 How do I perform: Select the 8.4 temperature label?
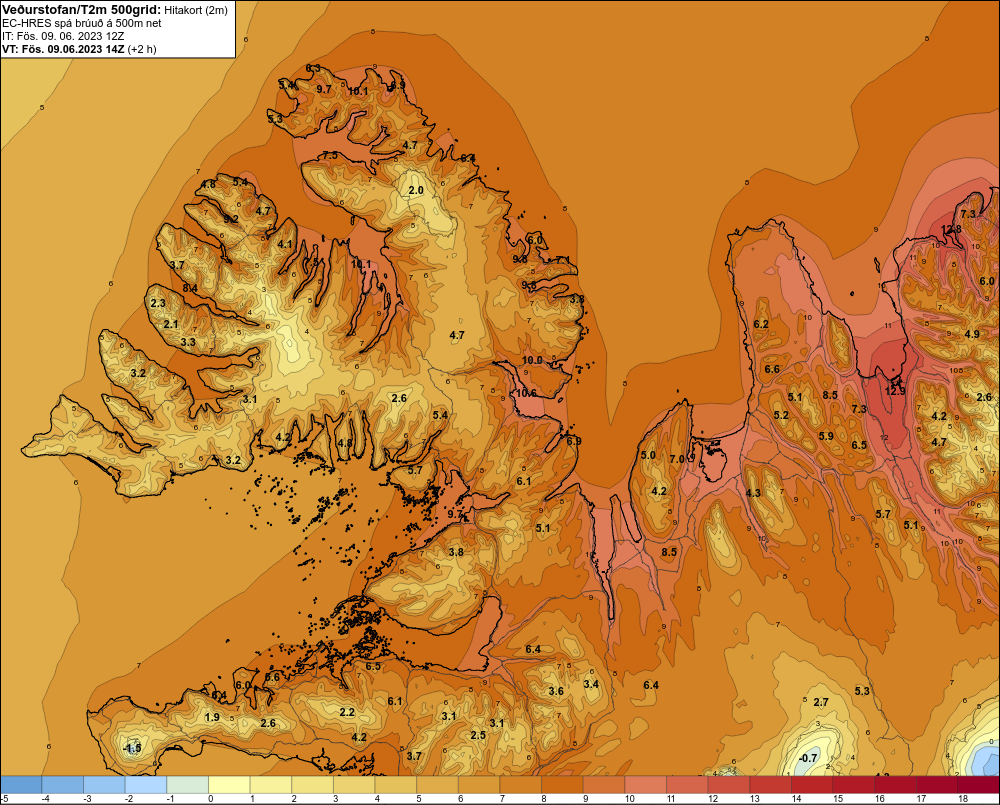point(189,288)
